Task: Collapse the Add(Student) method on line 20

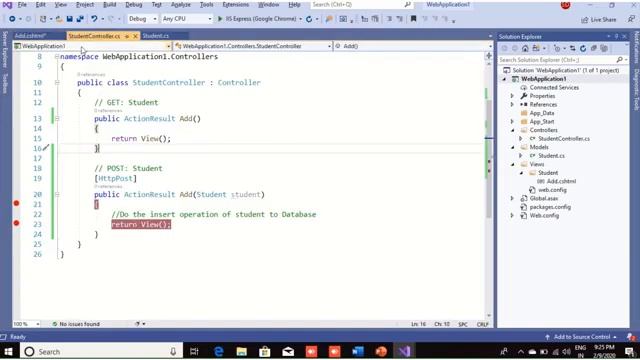Action: (x=57, y=194)
